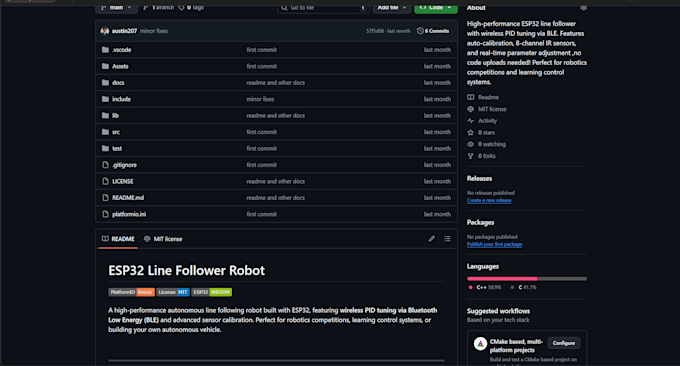
Task: Open austin207 user profile link
Action: click(124, 31)
